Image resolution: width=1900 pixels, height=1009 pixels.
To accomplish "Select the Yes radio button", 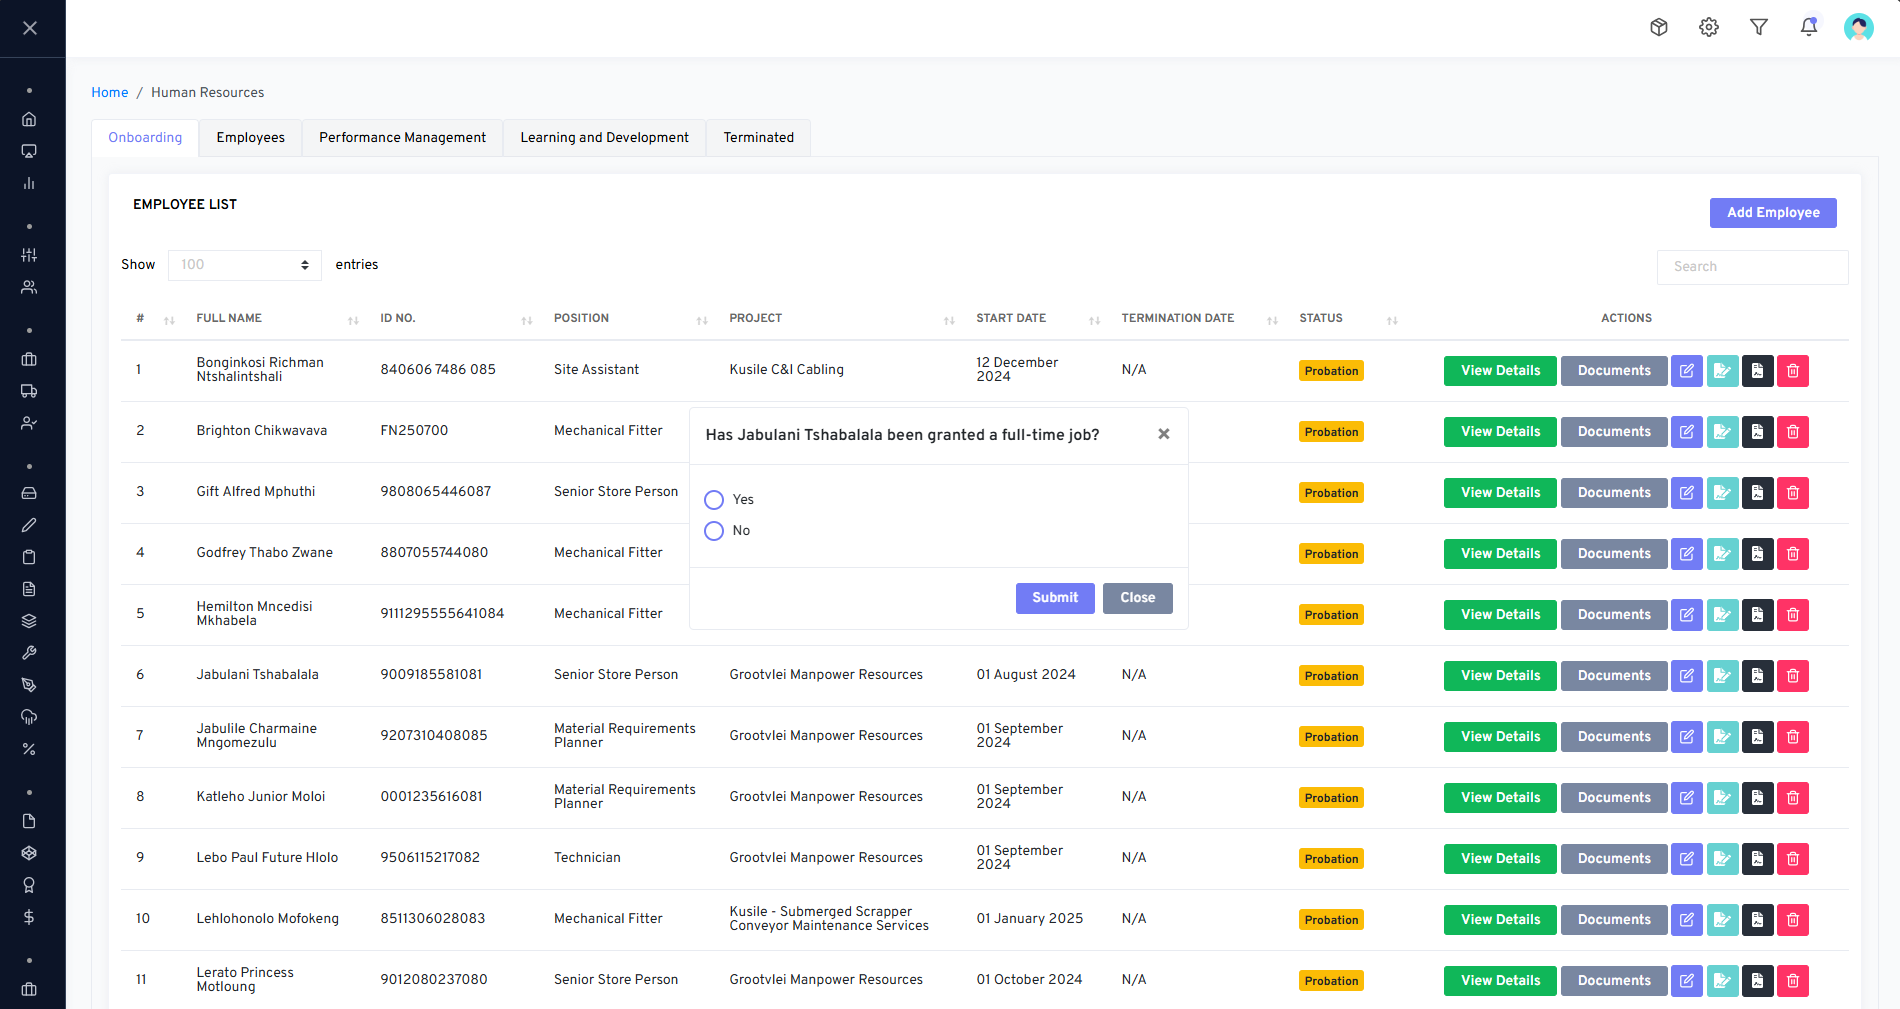I will pos(714,500).
